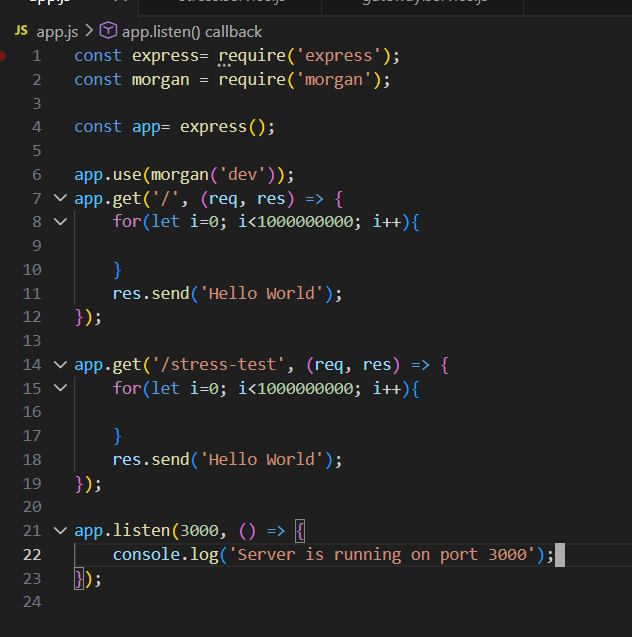632x637 pixels.
Task: Collapse the app.get('/') block at line 7
Action: pyautogui.click(x=61, y=198)
